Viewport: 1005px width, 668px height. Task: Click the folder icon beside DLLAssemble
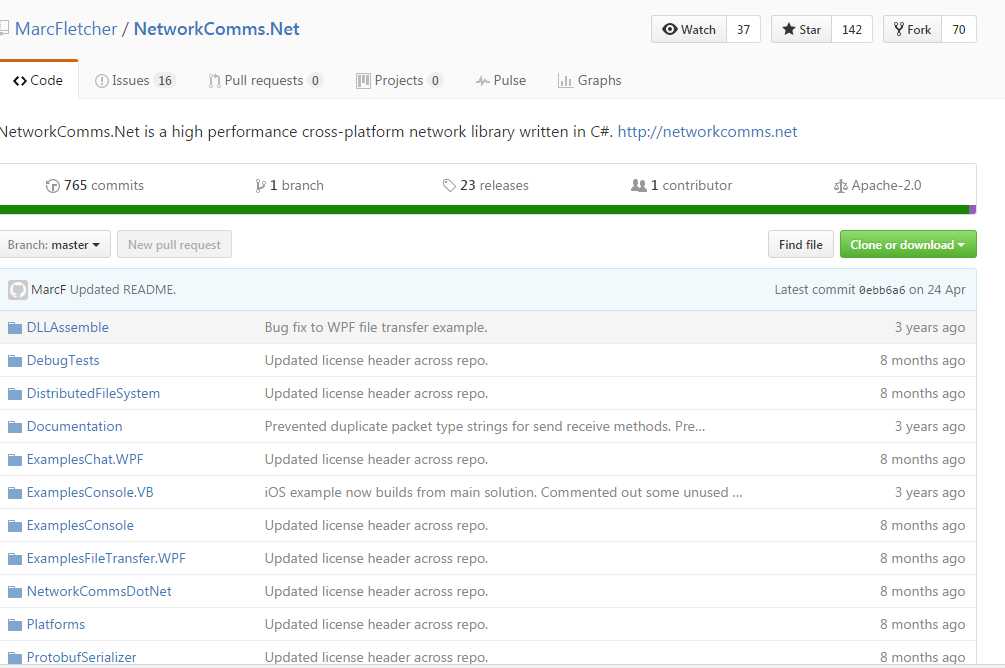click(15, 328)
